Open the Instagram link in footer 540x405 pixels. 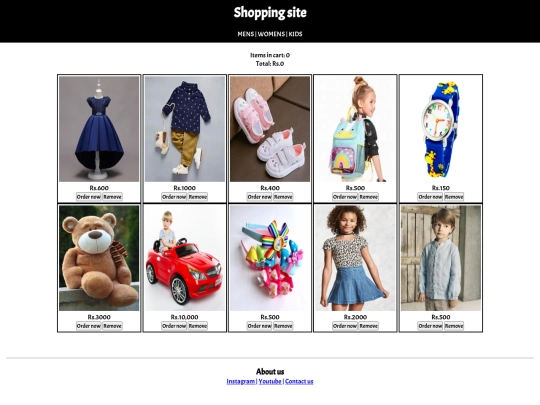240,381
